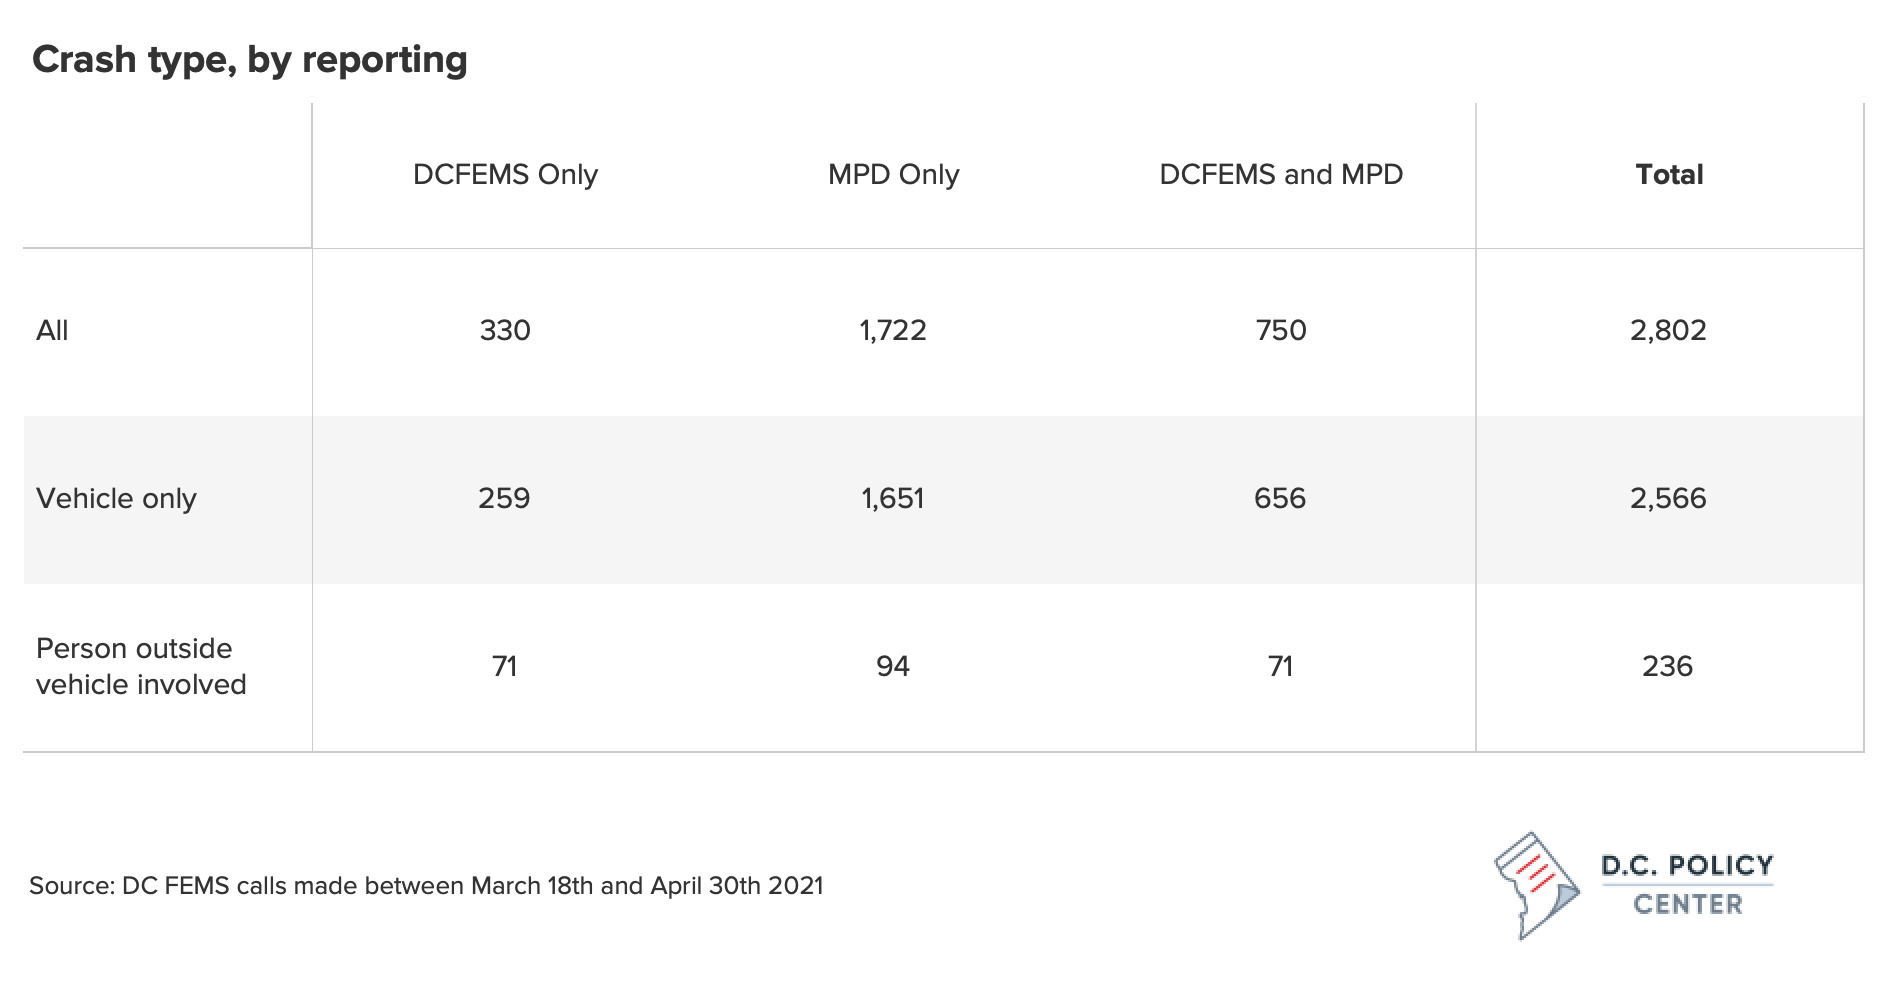
Task: Select the 94 MPD Only cell
Action: click(893, 666)
